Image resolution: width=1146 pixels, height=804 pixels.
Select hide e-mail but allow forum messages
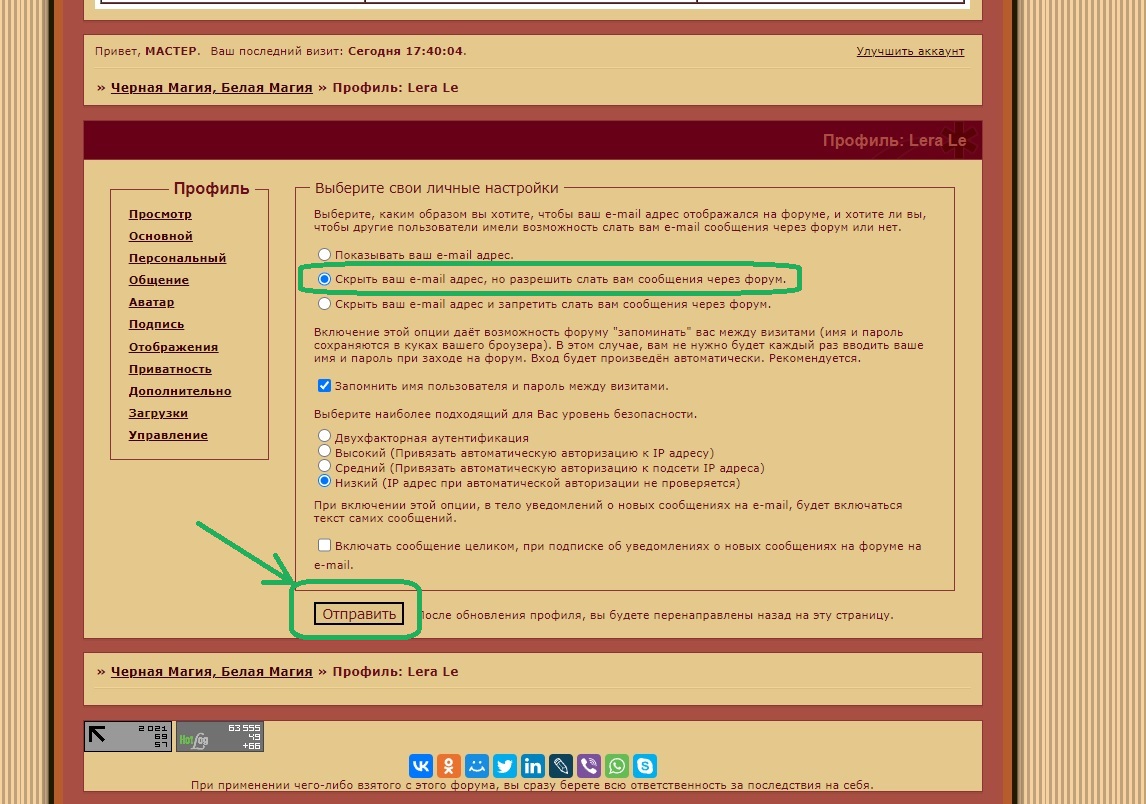click(x=325, y=279)
